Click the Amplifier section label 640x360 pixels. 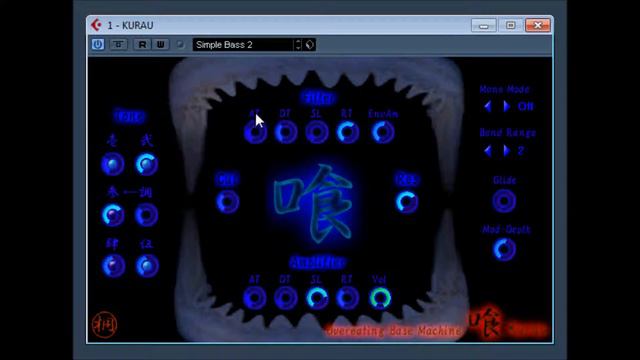coord(318,262)
